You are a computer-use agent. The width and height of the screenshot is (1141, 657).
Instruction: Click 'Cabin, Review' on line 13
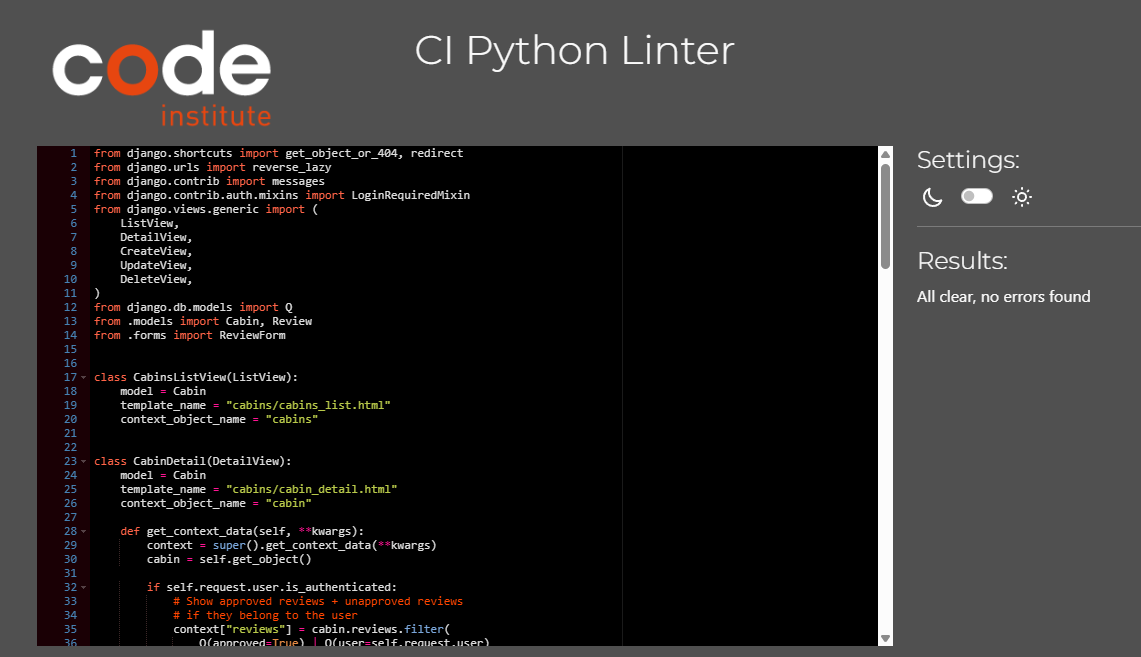(269, 322)
